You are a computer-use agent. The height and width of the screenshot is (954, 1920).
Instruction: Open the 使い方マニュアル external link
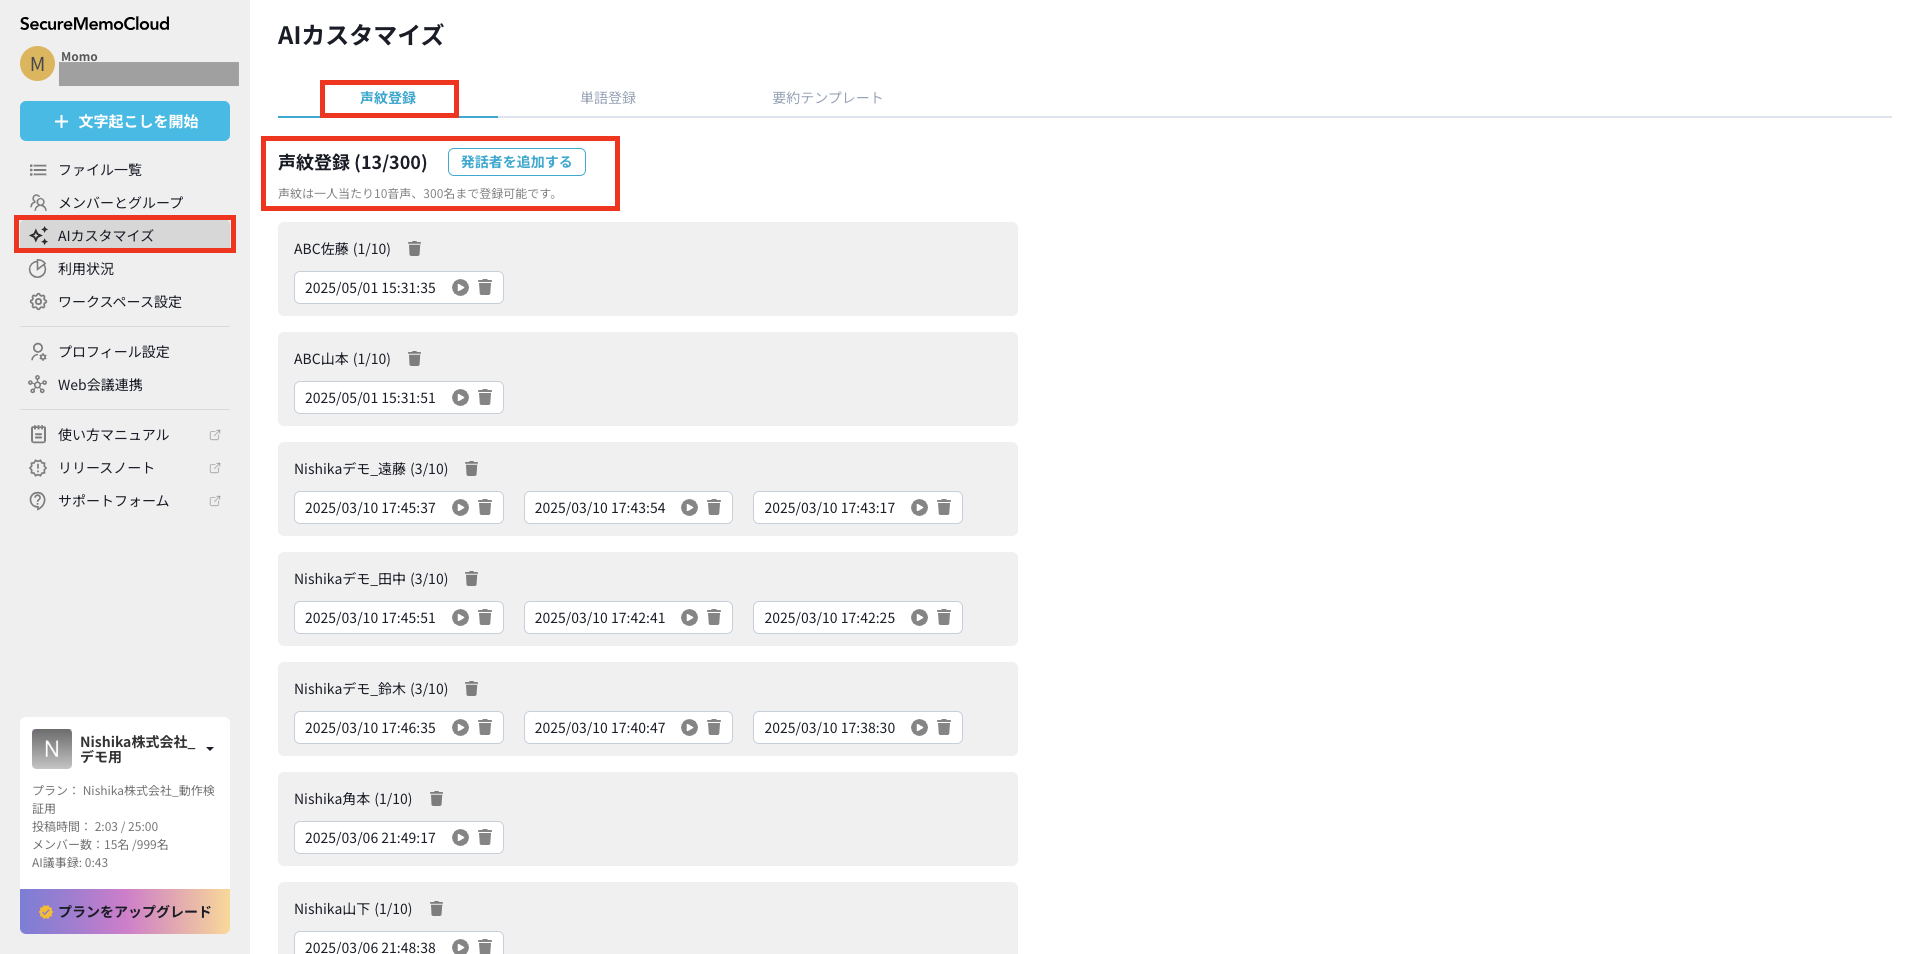[113, 435]
